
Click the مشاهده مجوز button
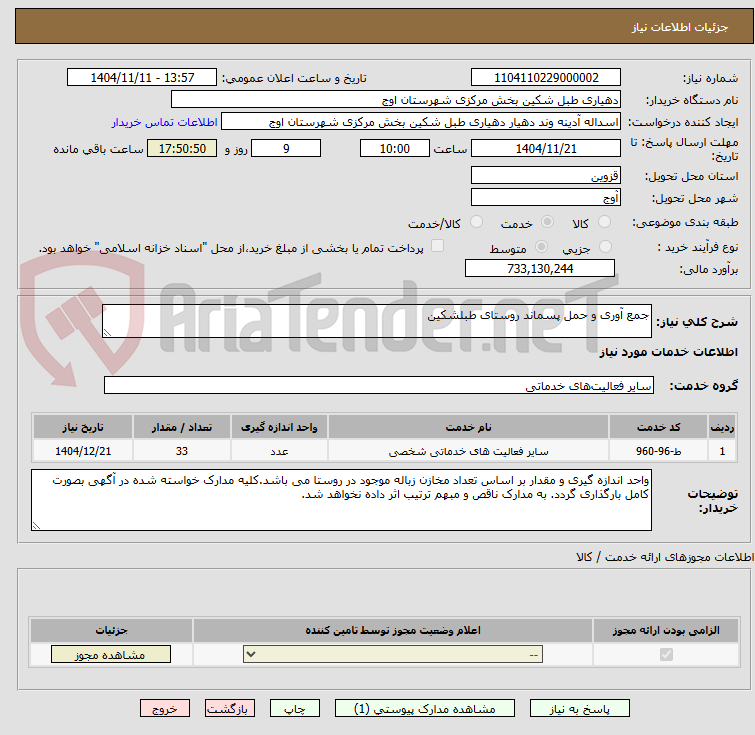click(x=111, y=655)
